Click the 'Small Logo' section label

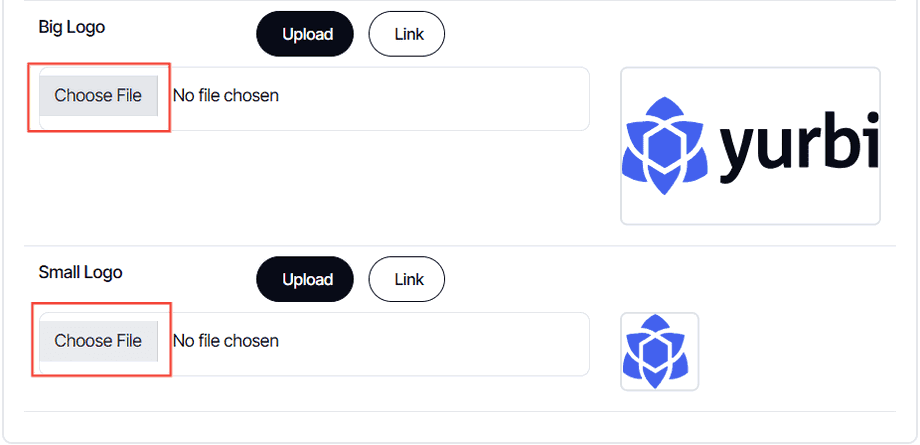pyautogui.click(x=80, y=272)
